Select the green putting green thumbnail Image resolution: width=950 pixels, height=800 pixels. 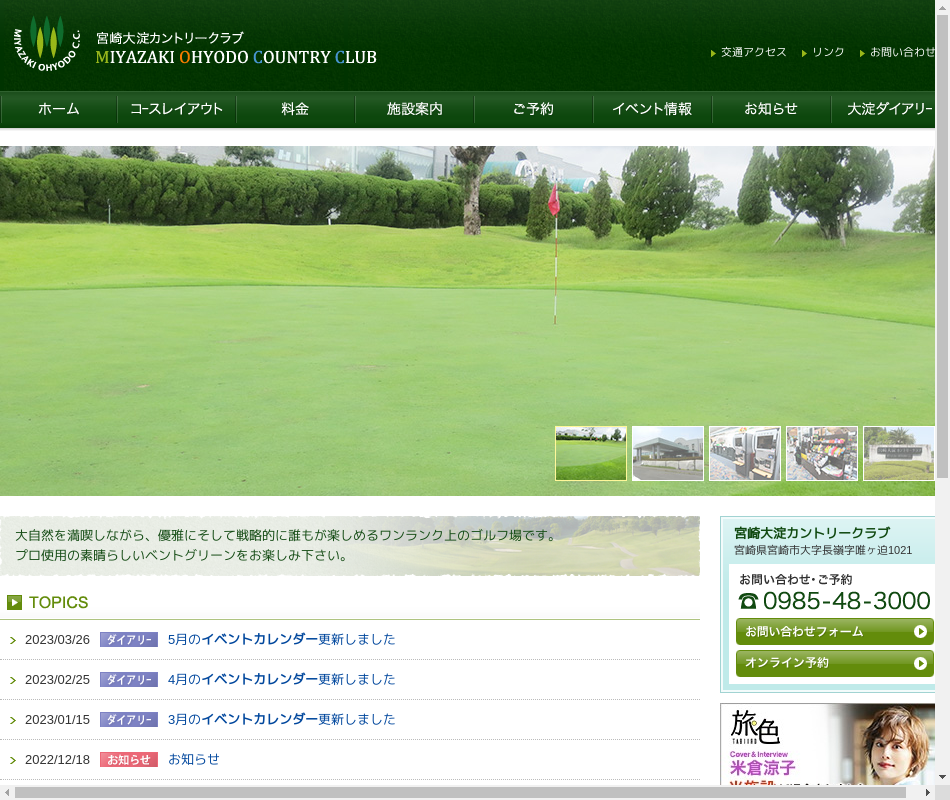pyautogui.click(x=591, y=454)
